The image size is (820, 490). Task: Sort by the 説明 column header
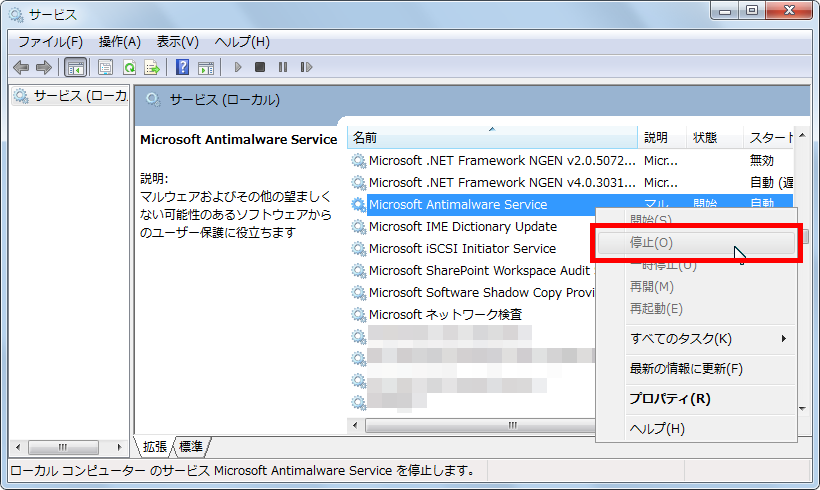662,138
